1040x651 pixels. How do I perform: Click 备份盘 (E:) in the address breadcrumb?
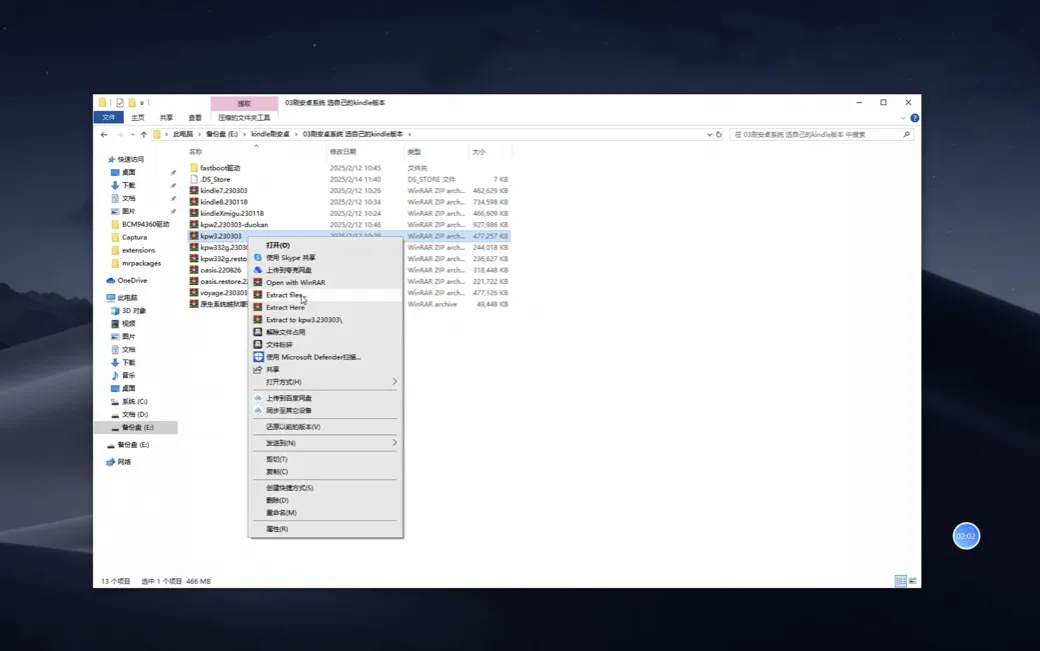222,135
